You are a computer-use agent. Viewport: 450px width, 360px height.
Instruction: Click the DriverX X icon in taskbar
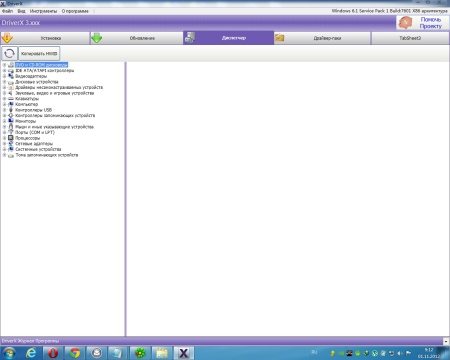click(x=183, y=353)
